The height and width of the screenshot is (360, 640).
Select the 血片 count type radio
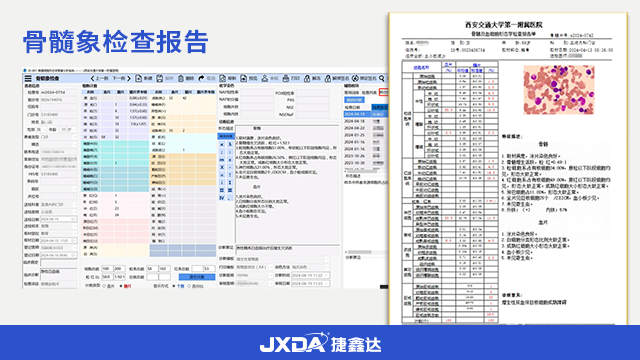click(104, 286)
